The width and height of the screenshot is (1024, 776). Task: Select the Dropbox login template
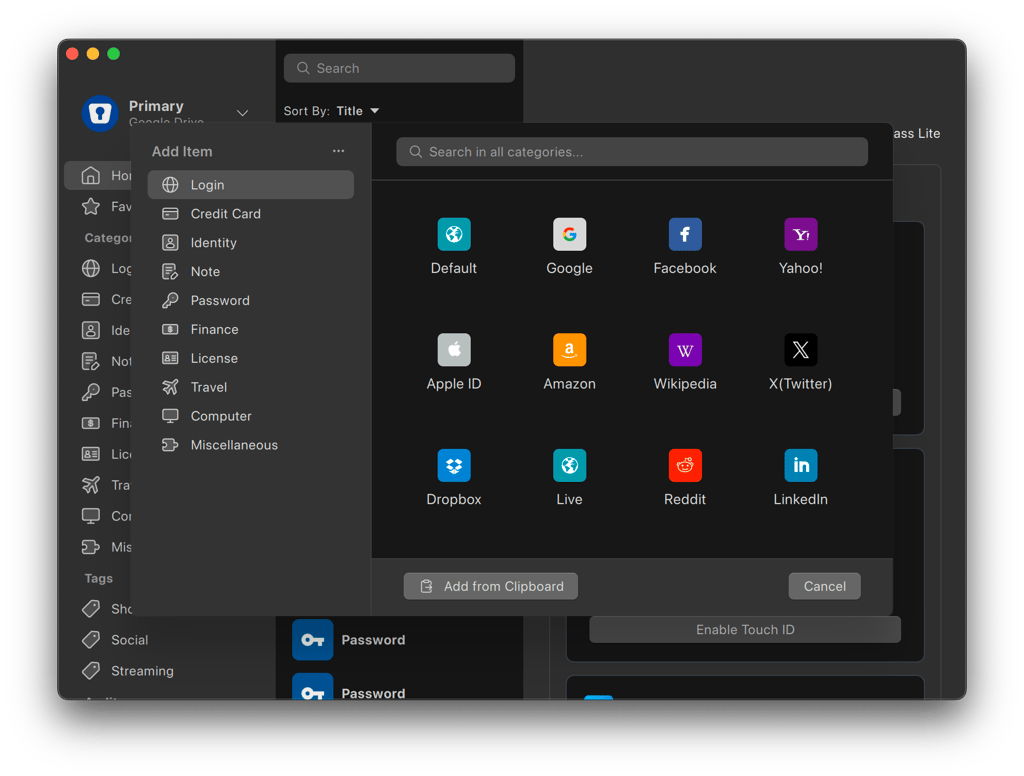[454, 465]
